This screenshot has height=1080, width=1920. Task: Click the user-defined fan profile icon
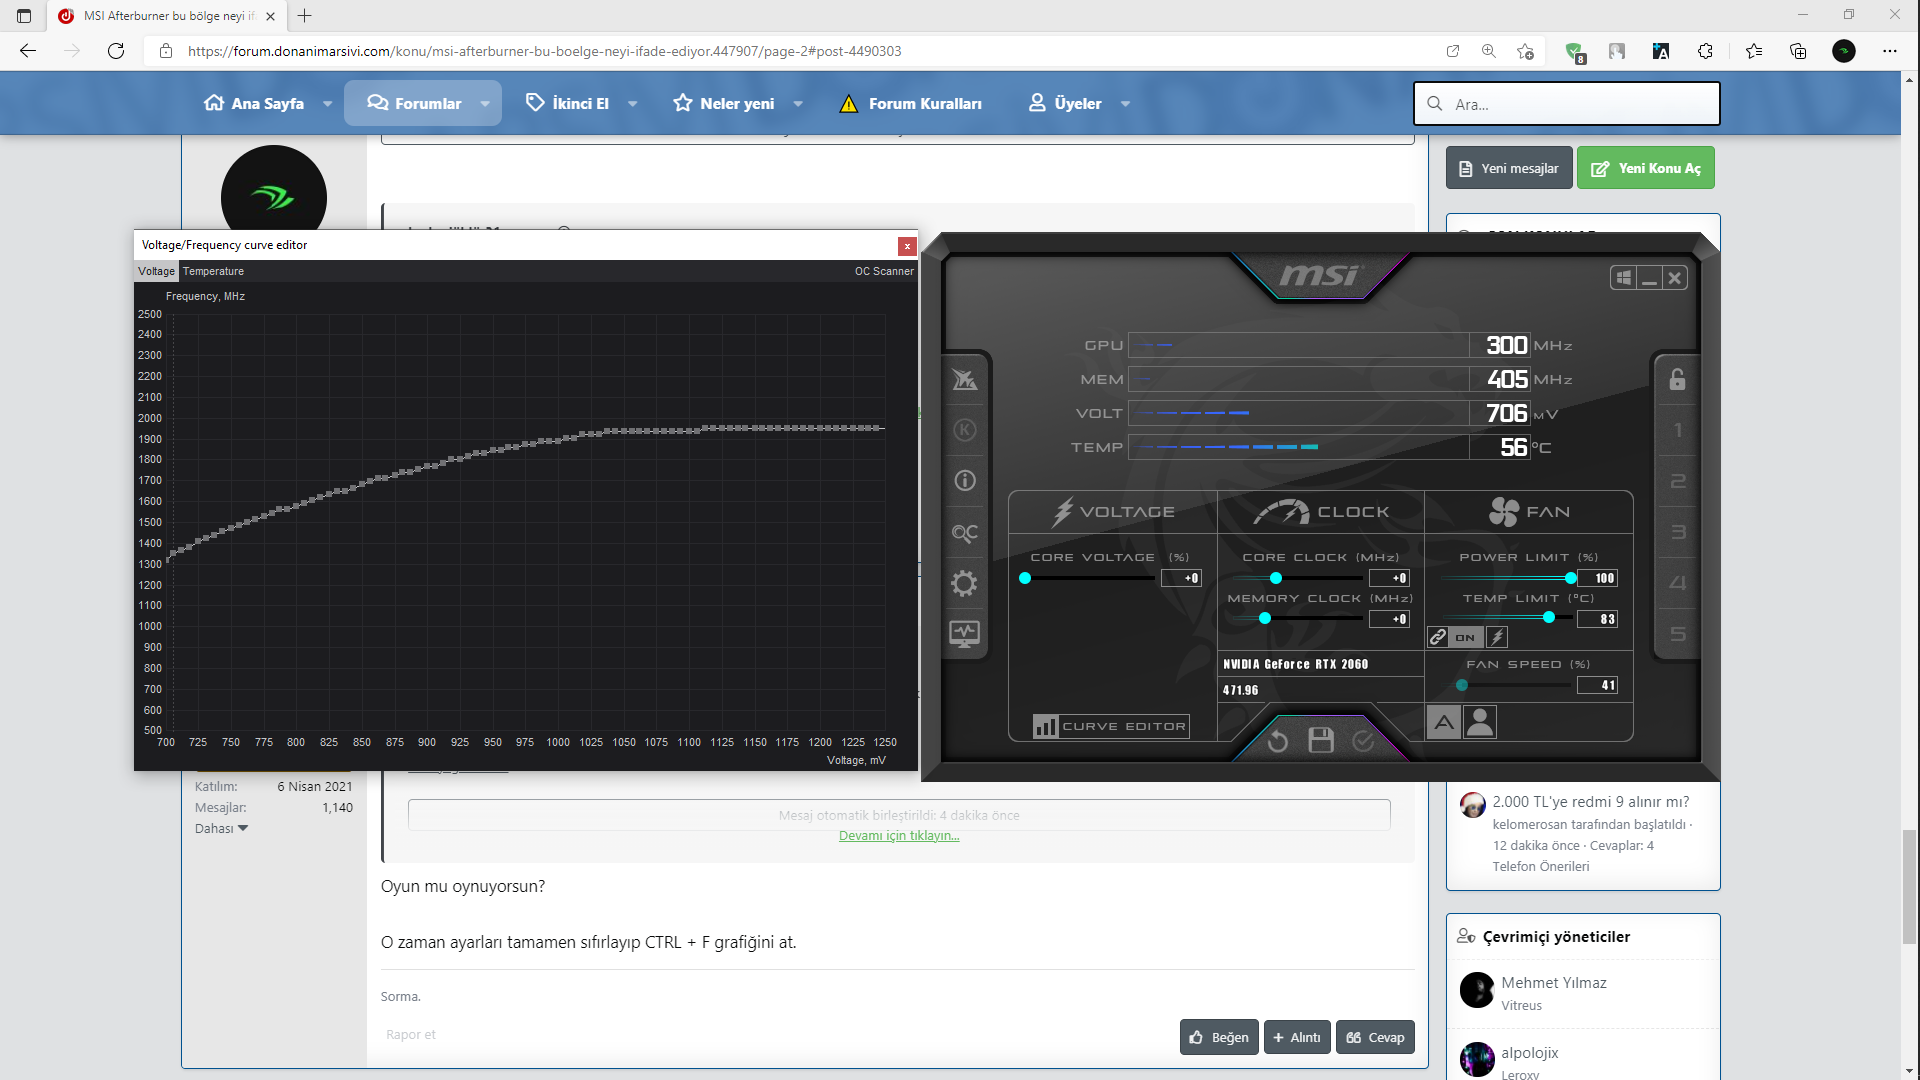[x=1480, y=722]
